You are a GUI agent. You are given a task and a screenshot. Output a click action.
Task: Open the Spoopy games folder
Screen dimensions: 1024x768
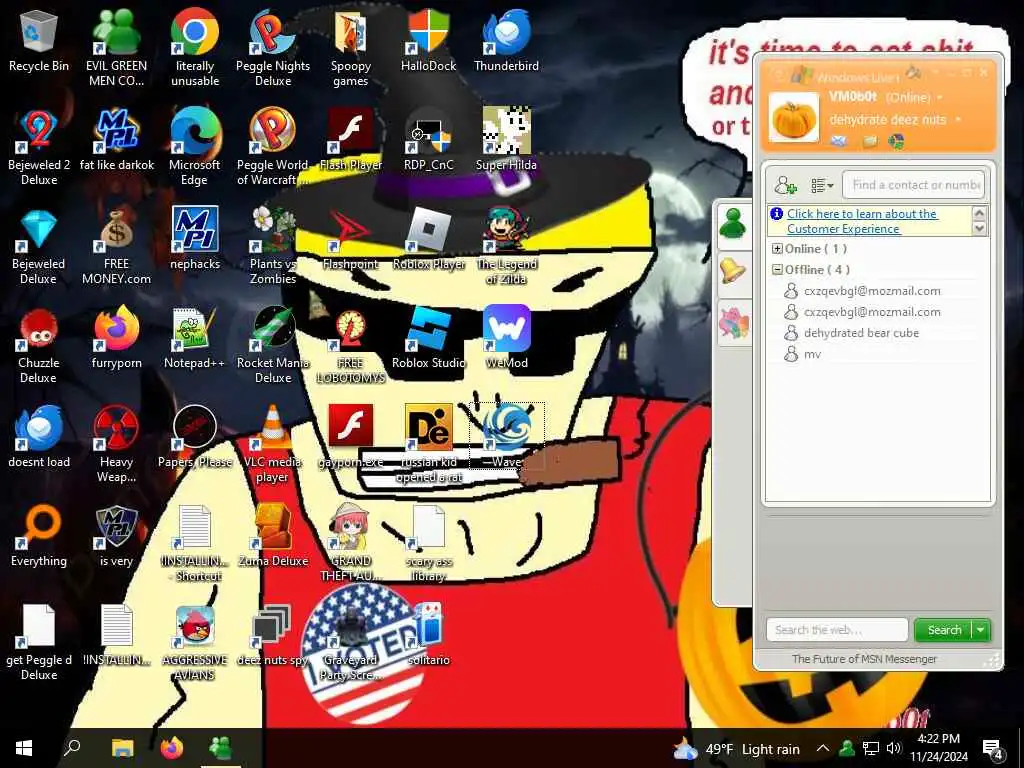(351, 48)
